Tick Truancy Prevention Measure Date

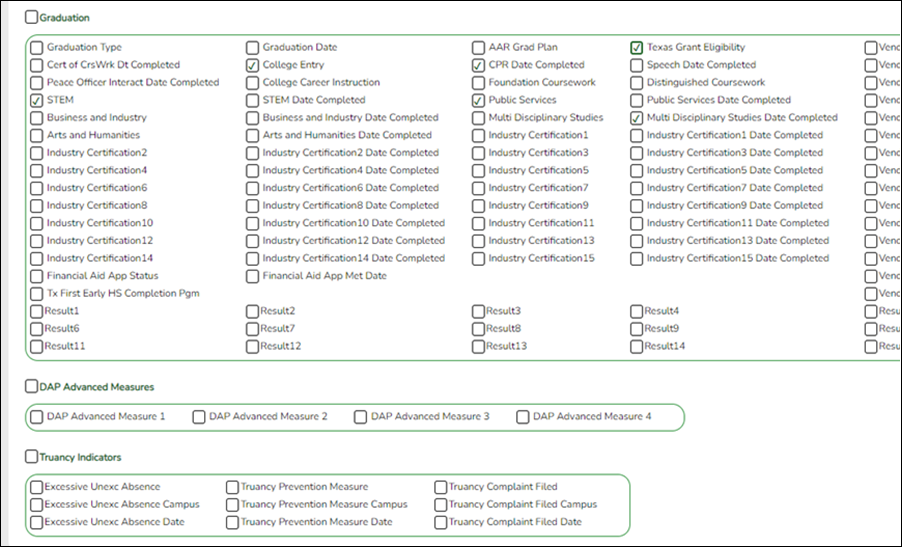point(232,523)
